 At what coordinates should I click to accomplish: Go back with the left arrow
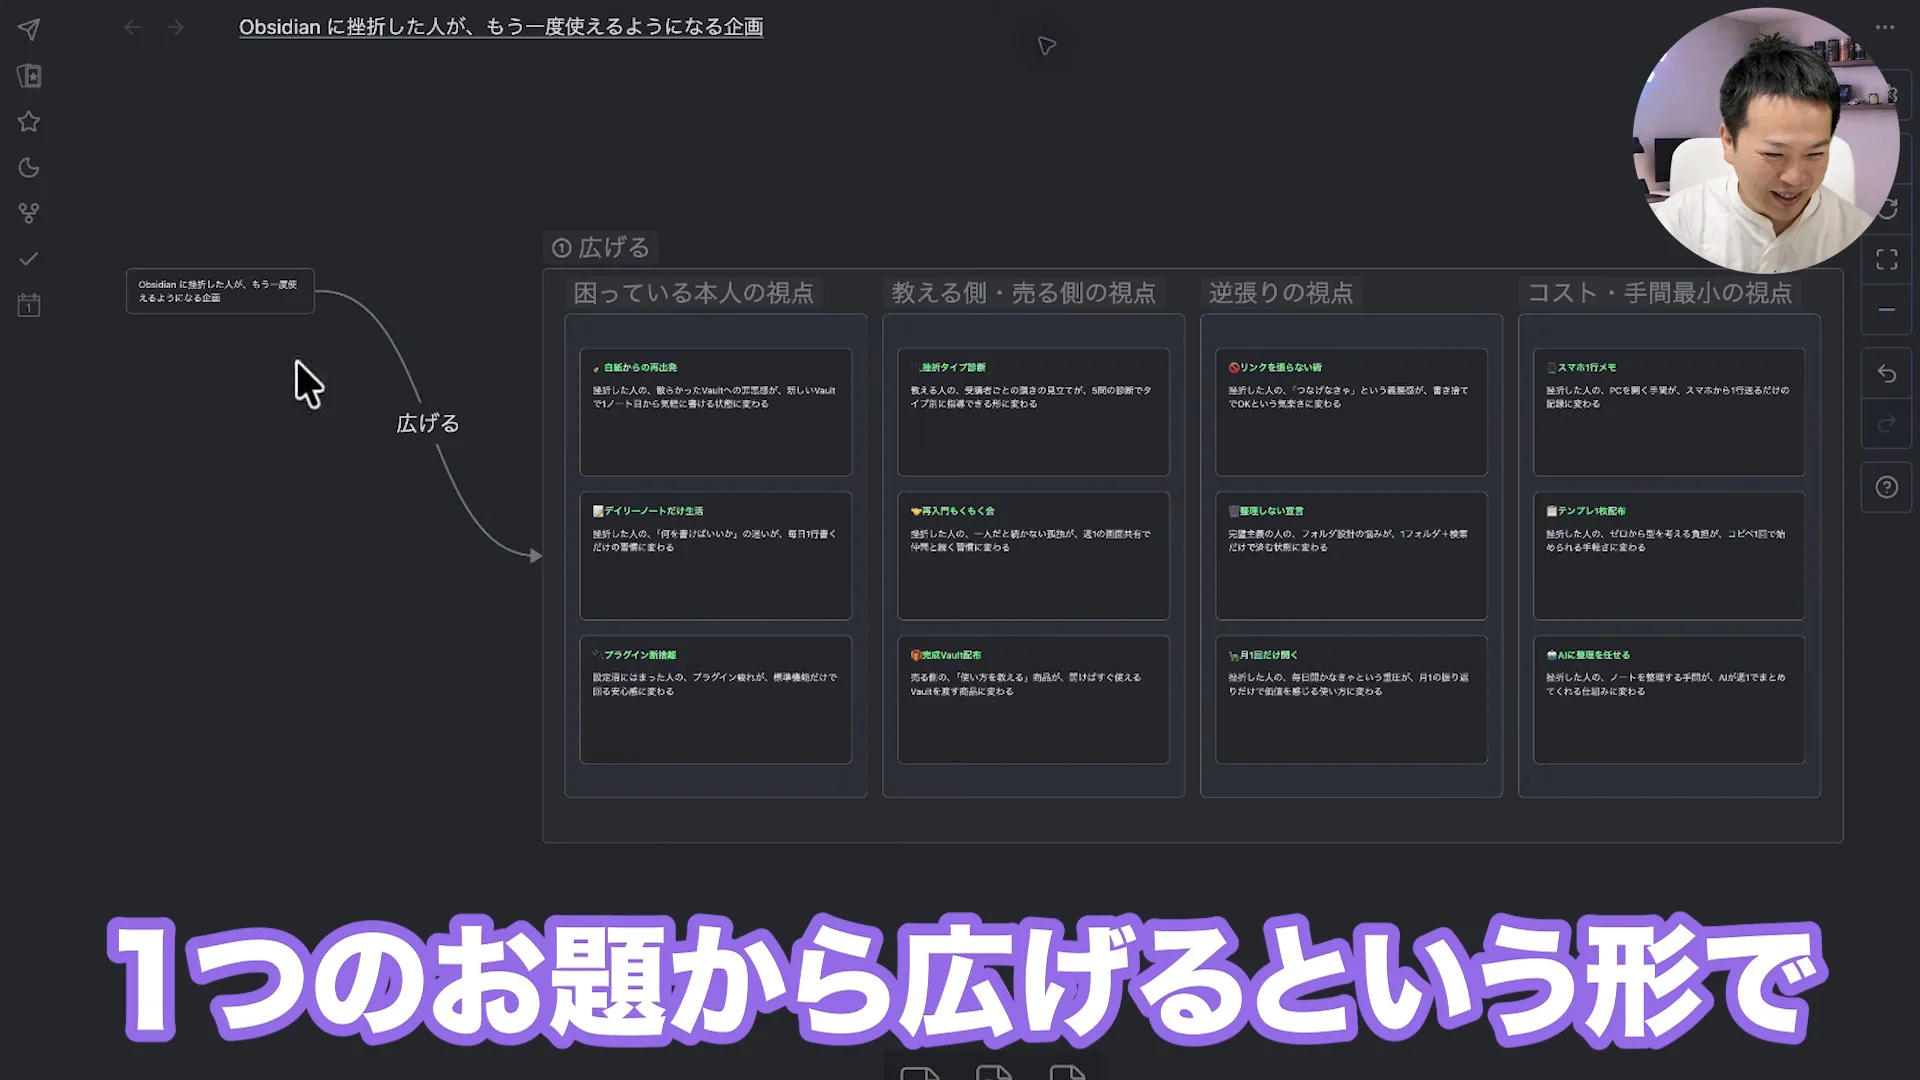[x=132, y=28]
